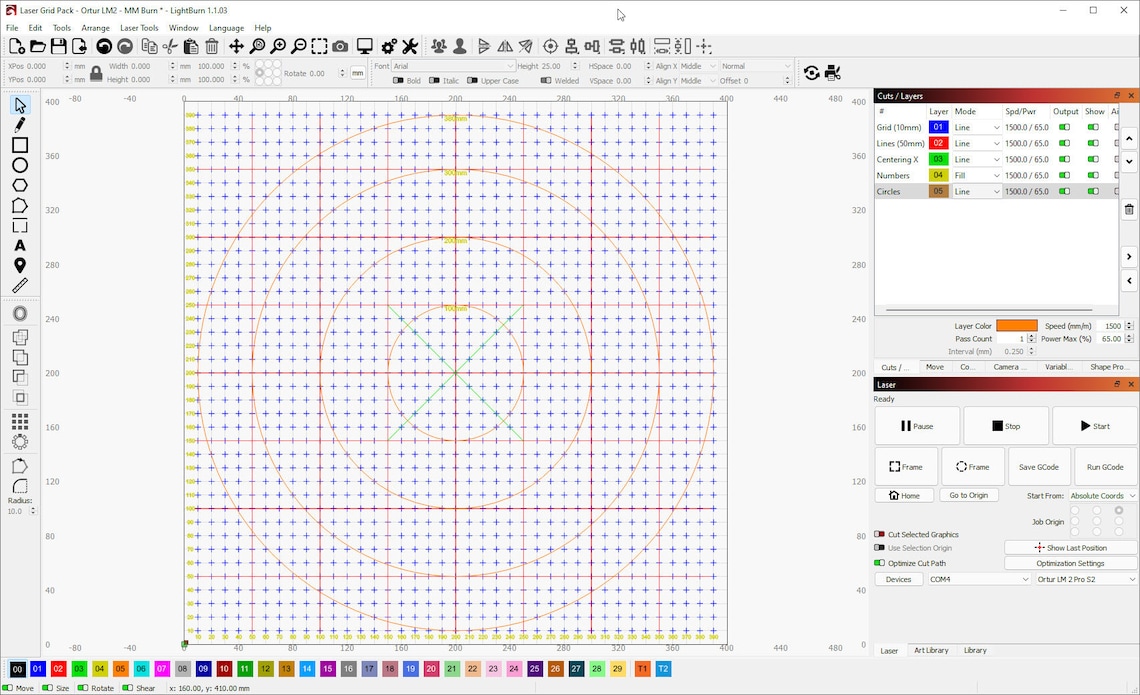
Task: Open the Circular Array tool
Action: 20,441
